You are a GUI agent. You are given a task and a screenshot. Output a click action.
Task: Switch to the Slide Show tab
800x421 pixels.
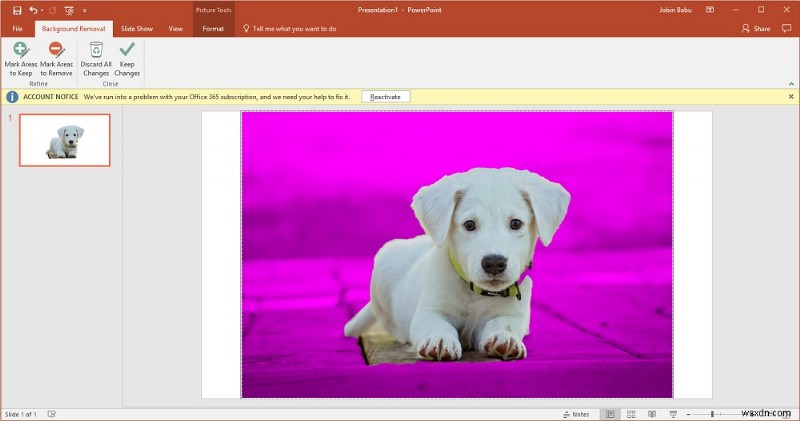137,29
